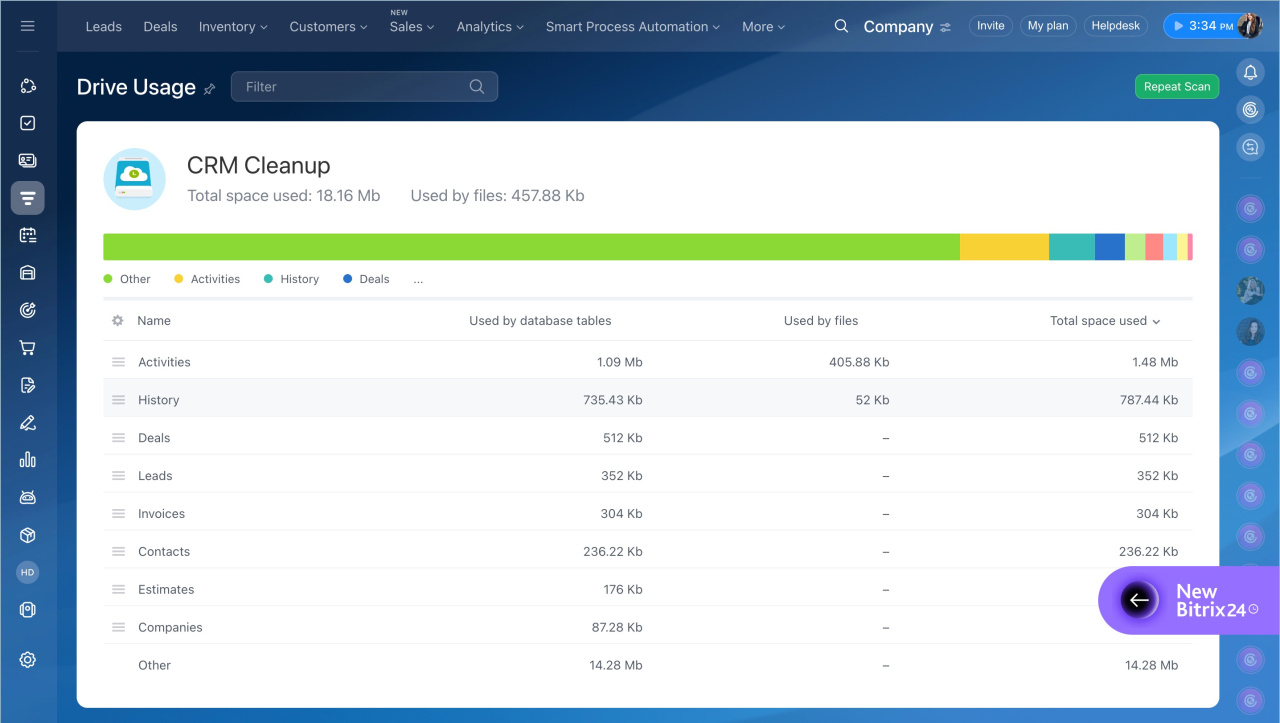Click the pin icon next to Drive Usage
Image resolution: width=1280 pixels, height=723 pixels.
coord(209,89)
